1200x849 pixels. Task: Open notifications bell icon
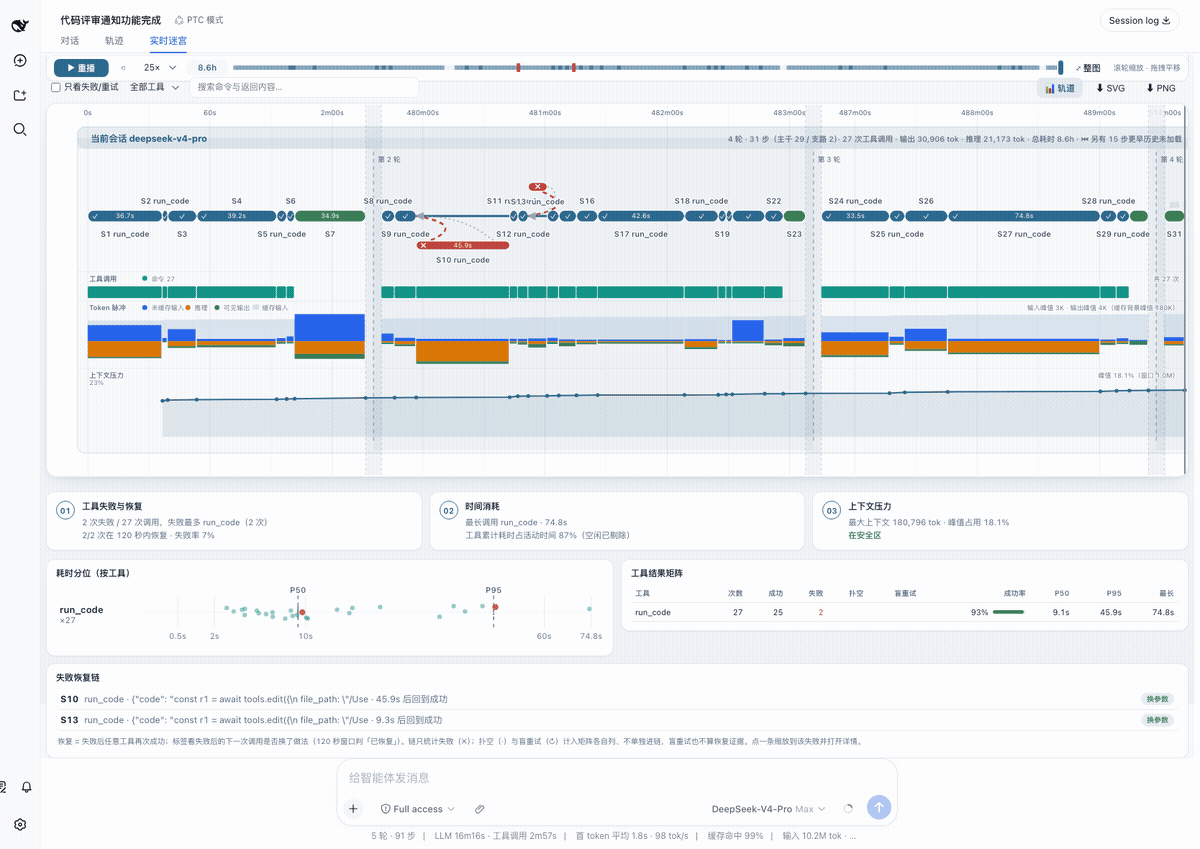pyautogui.click(x=27, y=787)
